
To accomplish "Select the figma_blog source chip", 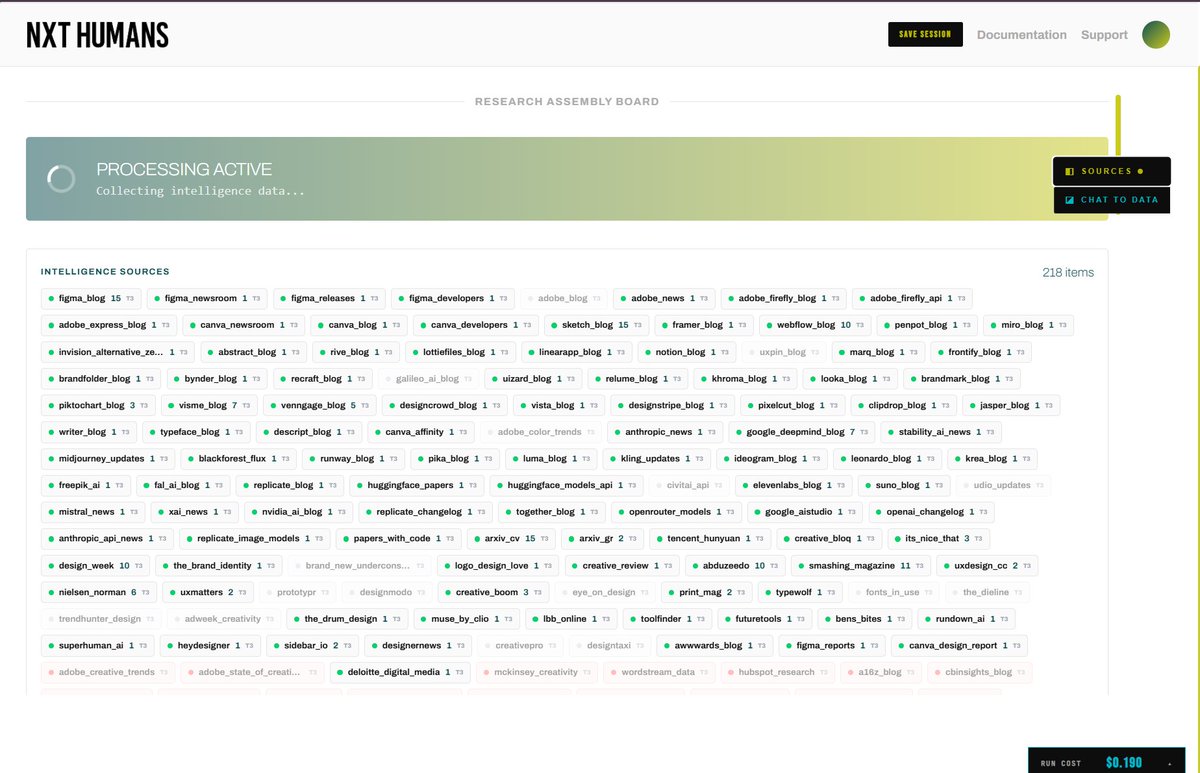I will [92, 298].
